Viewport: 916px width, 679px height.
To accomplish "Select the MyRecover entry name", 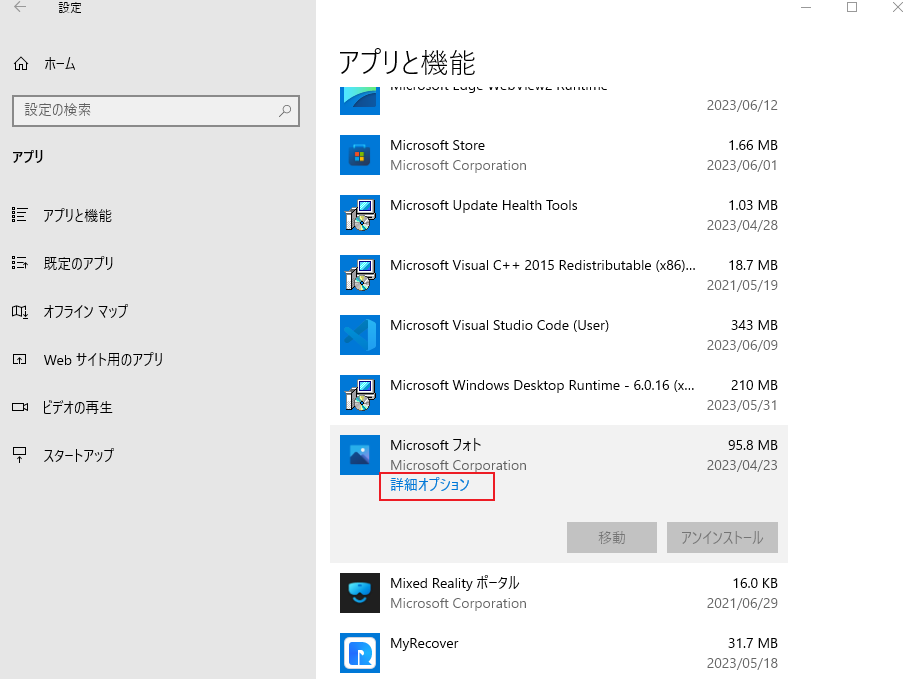I will coord(424,643).
